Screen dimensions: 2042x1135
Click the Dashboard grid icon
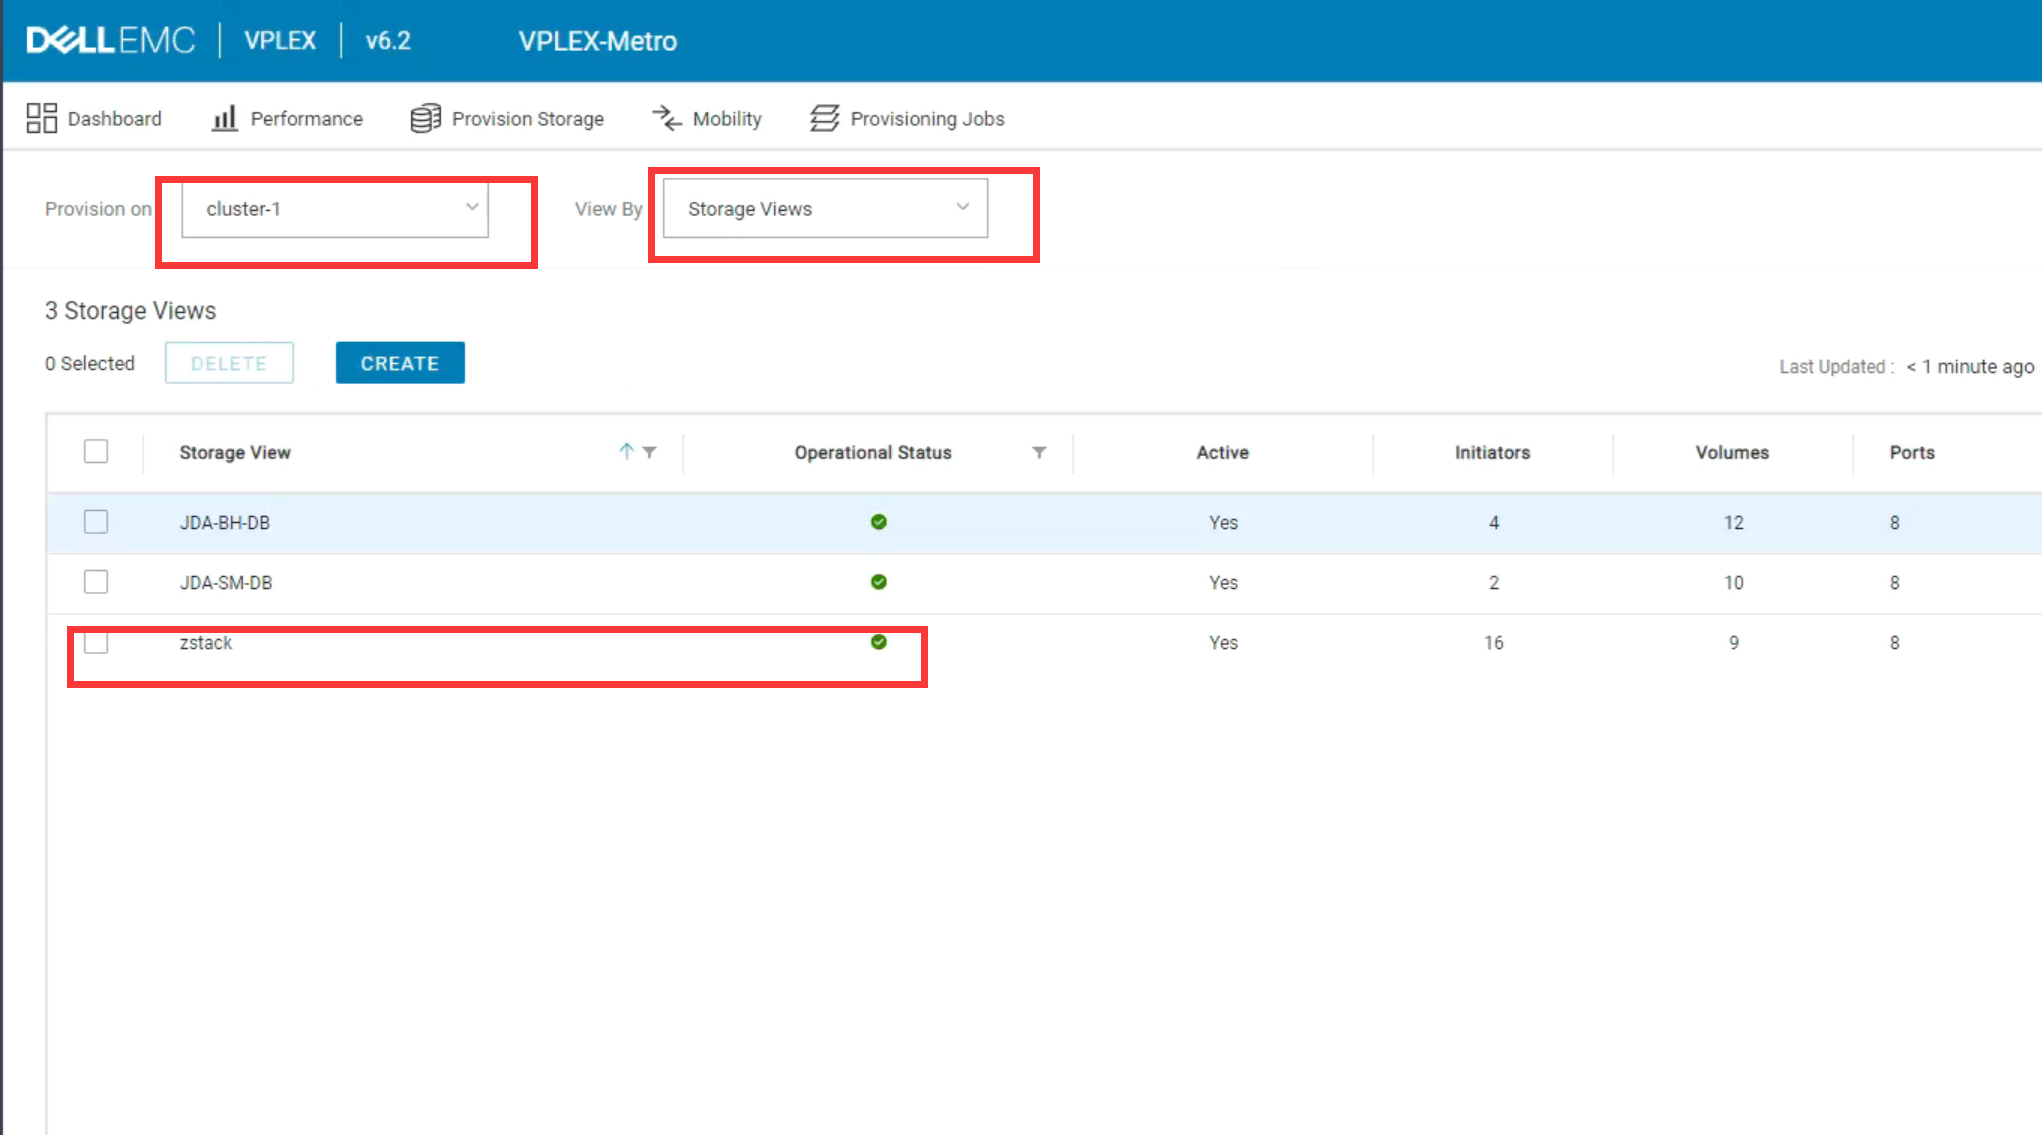(x=41, y=118)
